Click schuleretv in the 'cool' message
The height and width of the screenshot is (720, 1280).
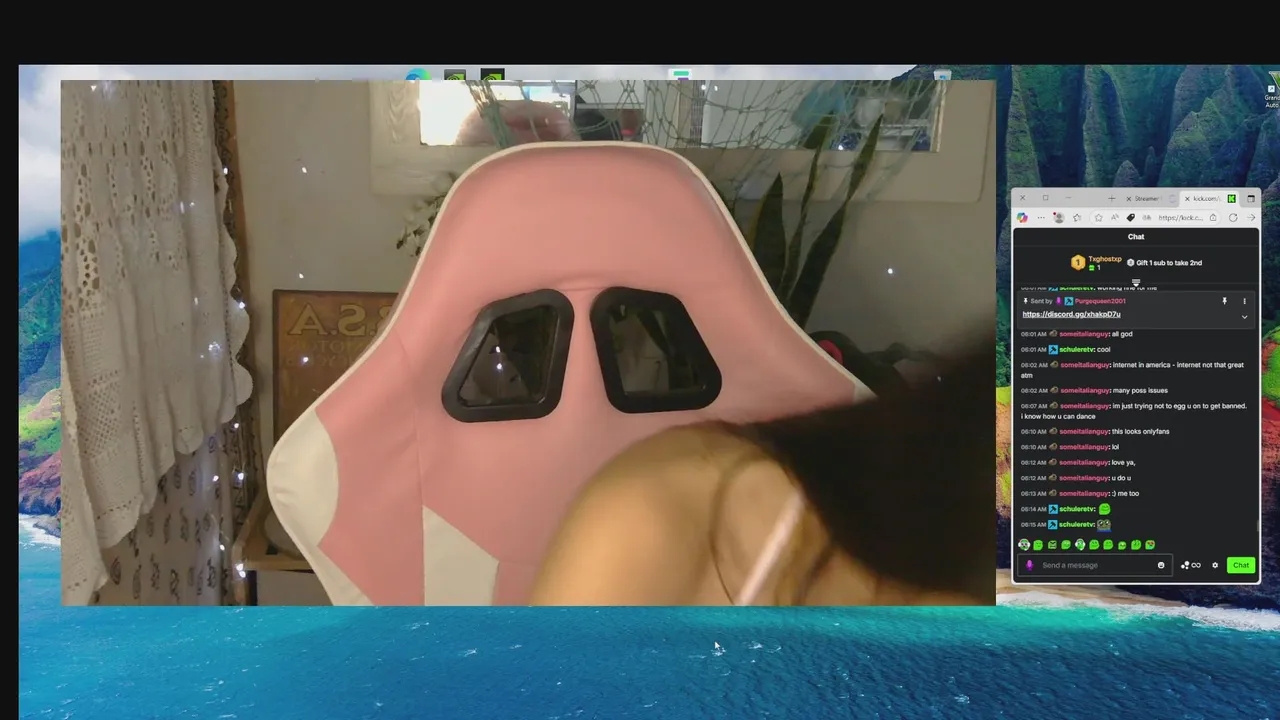coord(1076,350)
